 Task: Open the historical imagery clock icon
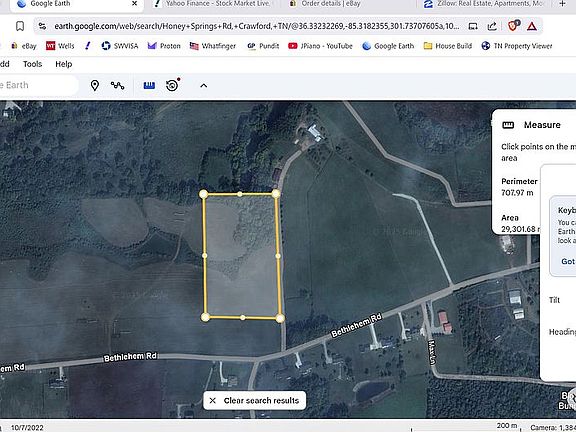click(172, 85)
